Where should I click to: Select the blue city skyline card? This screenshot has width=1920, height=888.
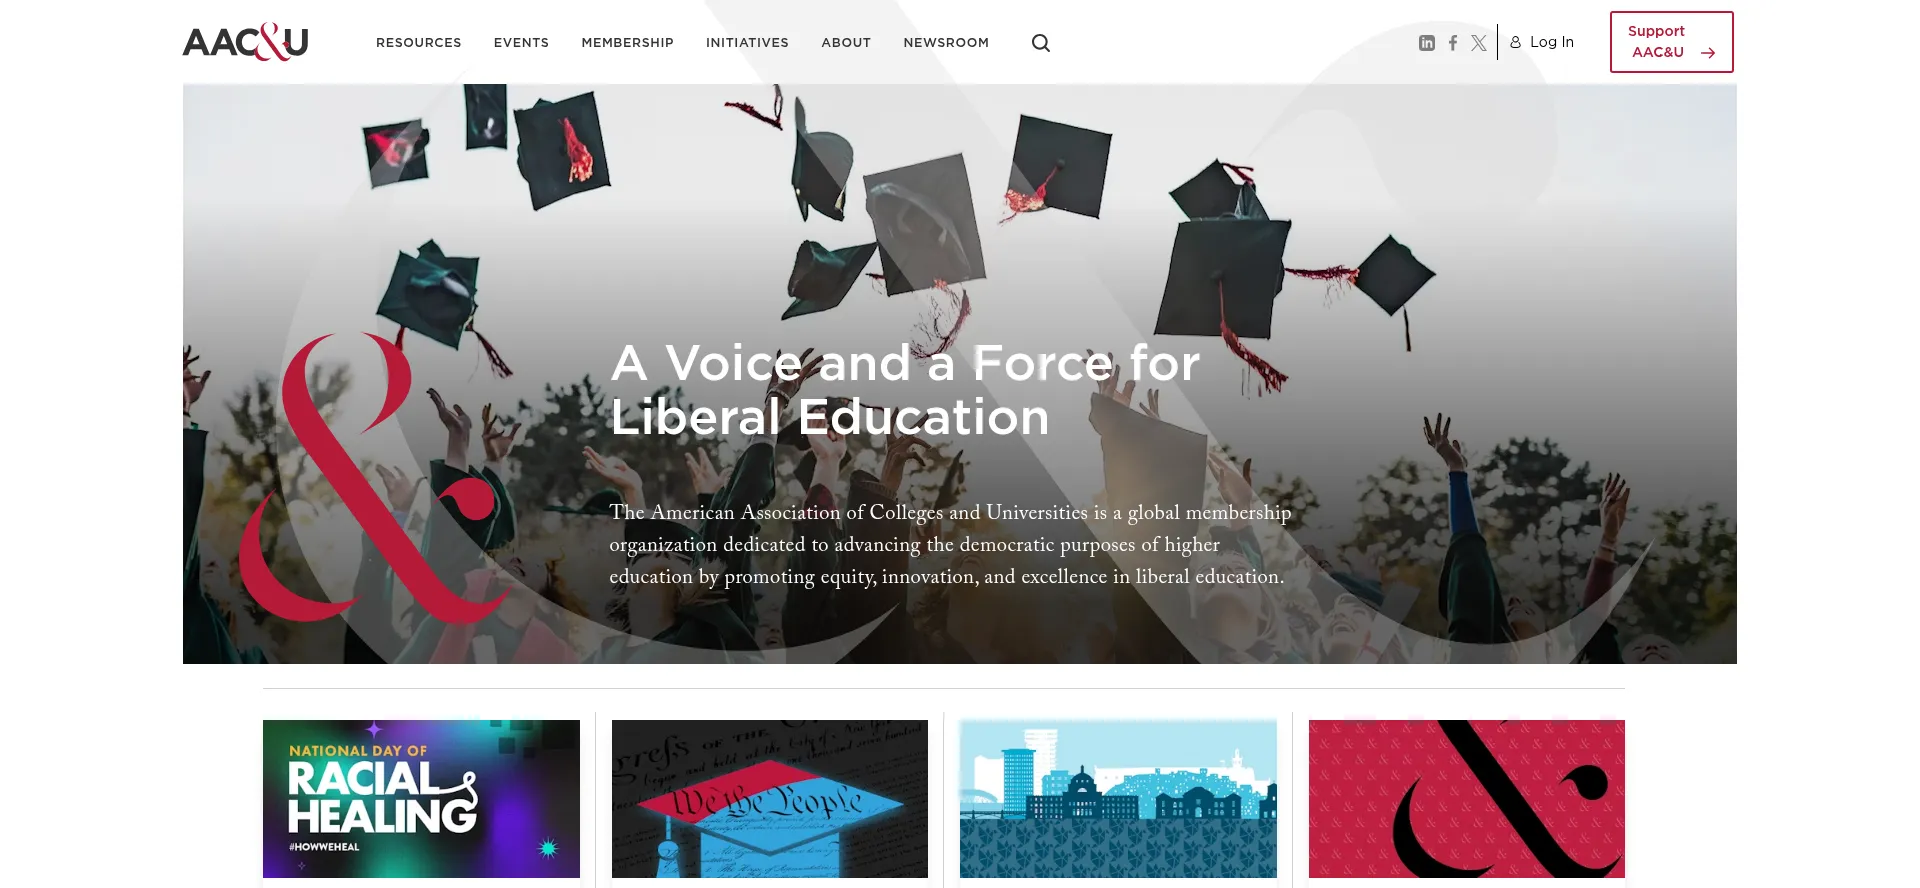point(1118,799)
